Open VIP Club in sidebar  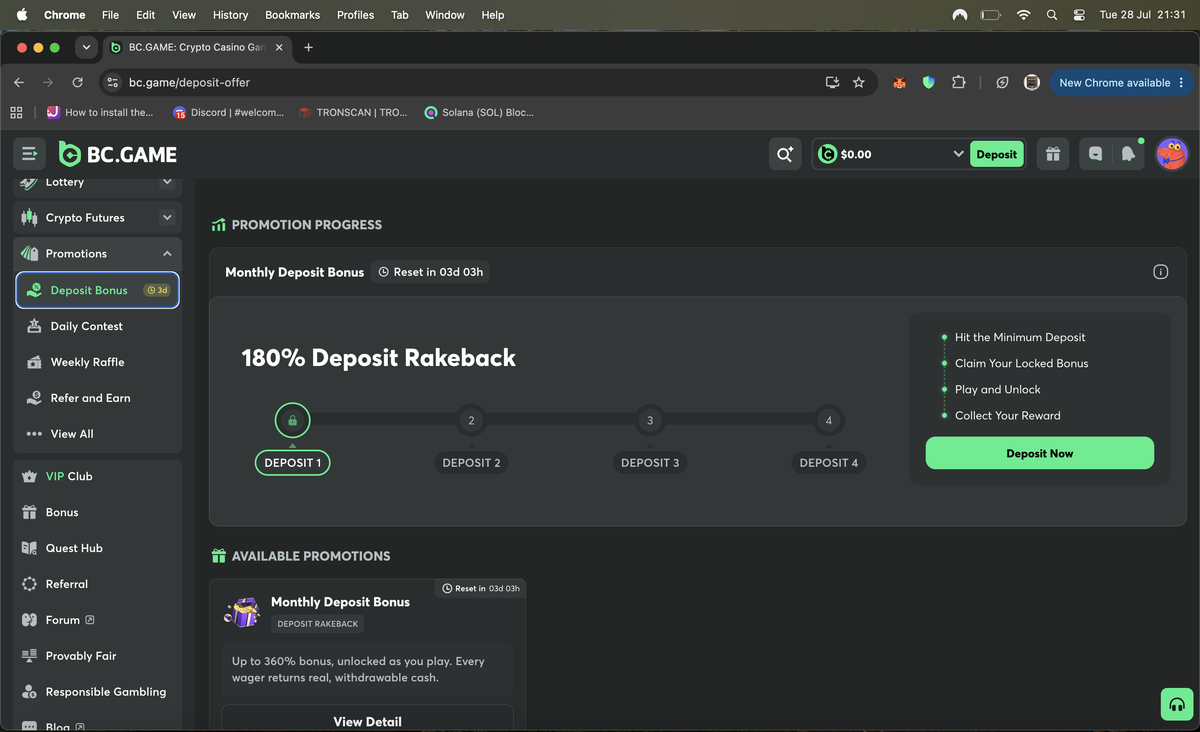(x=98, y=476)
